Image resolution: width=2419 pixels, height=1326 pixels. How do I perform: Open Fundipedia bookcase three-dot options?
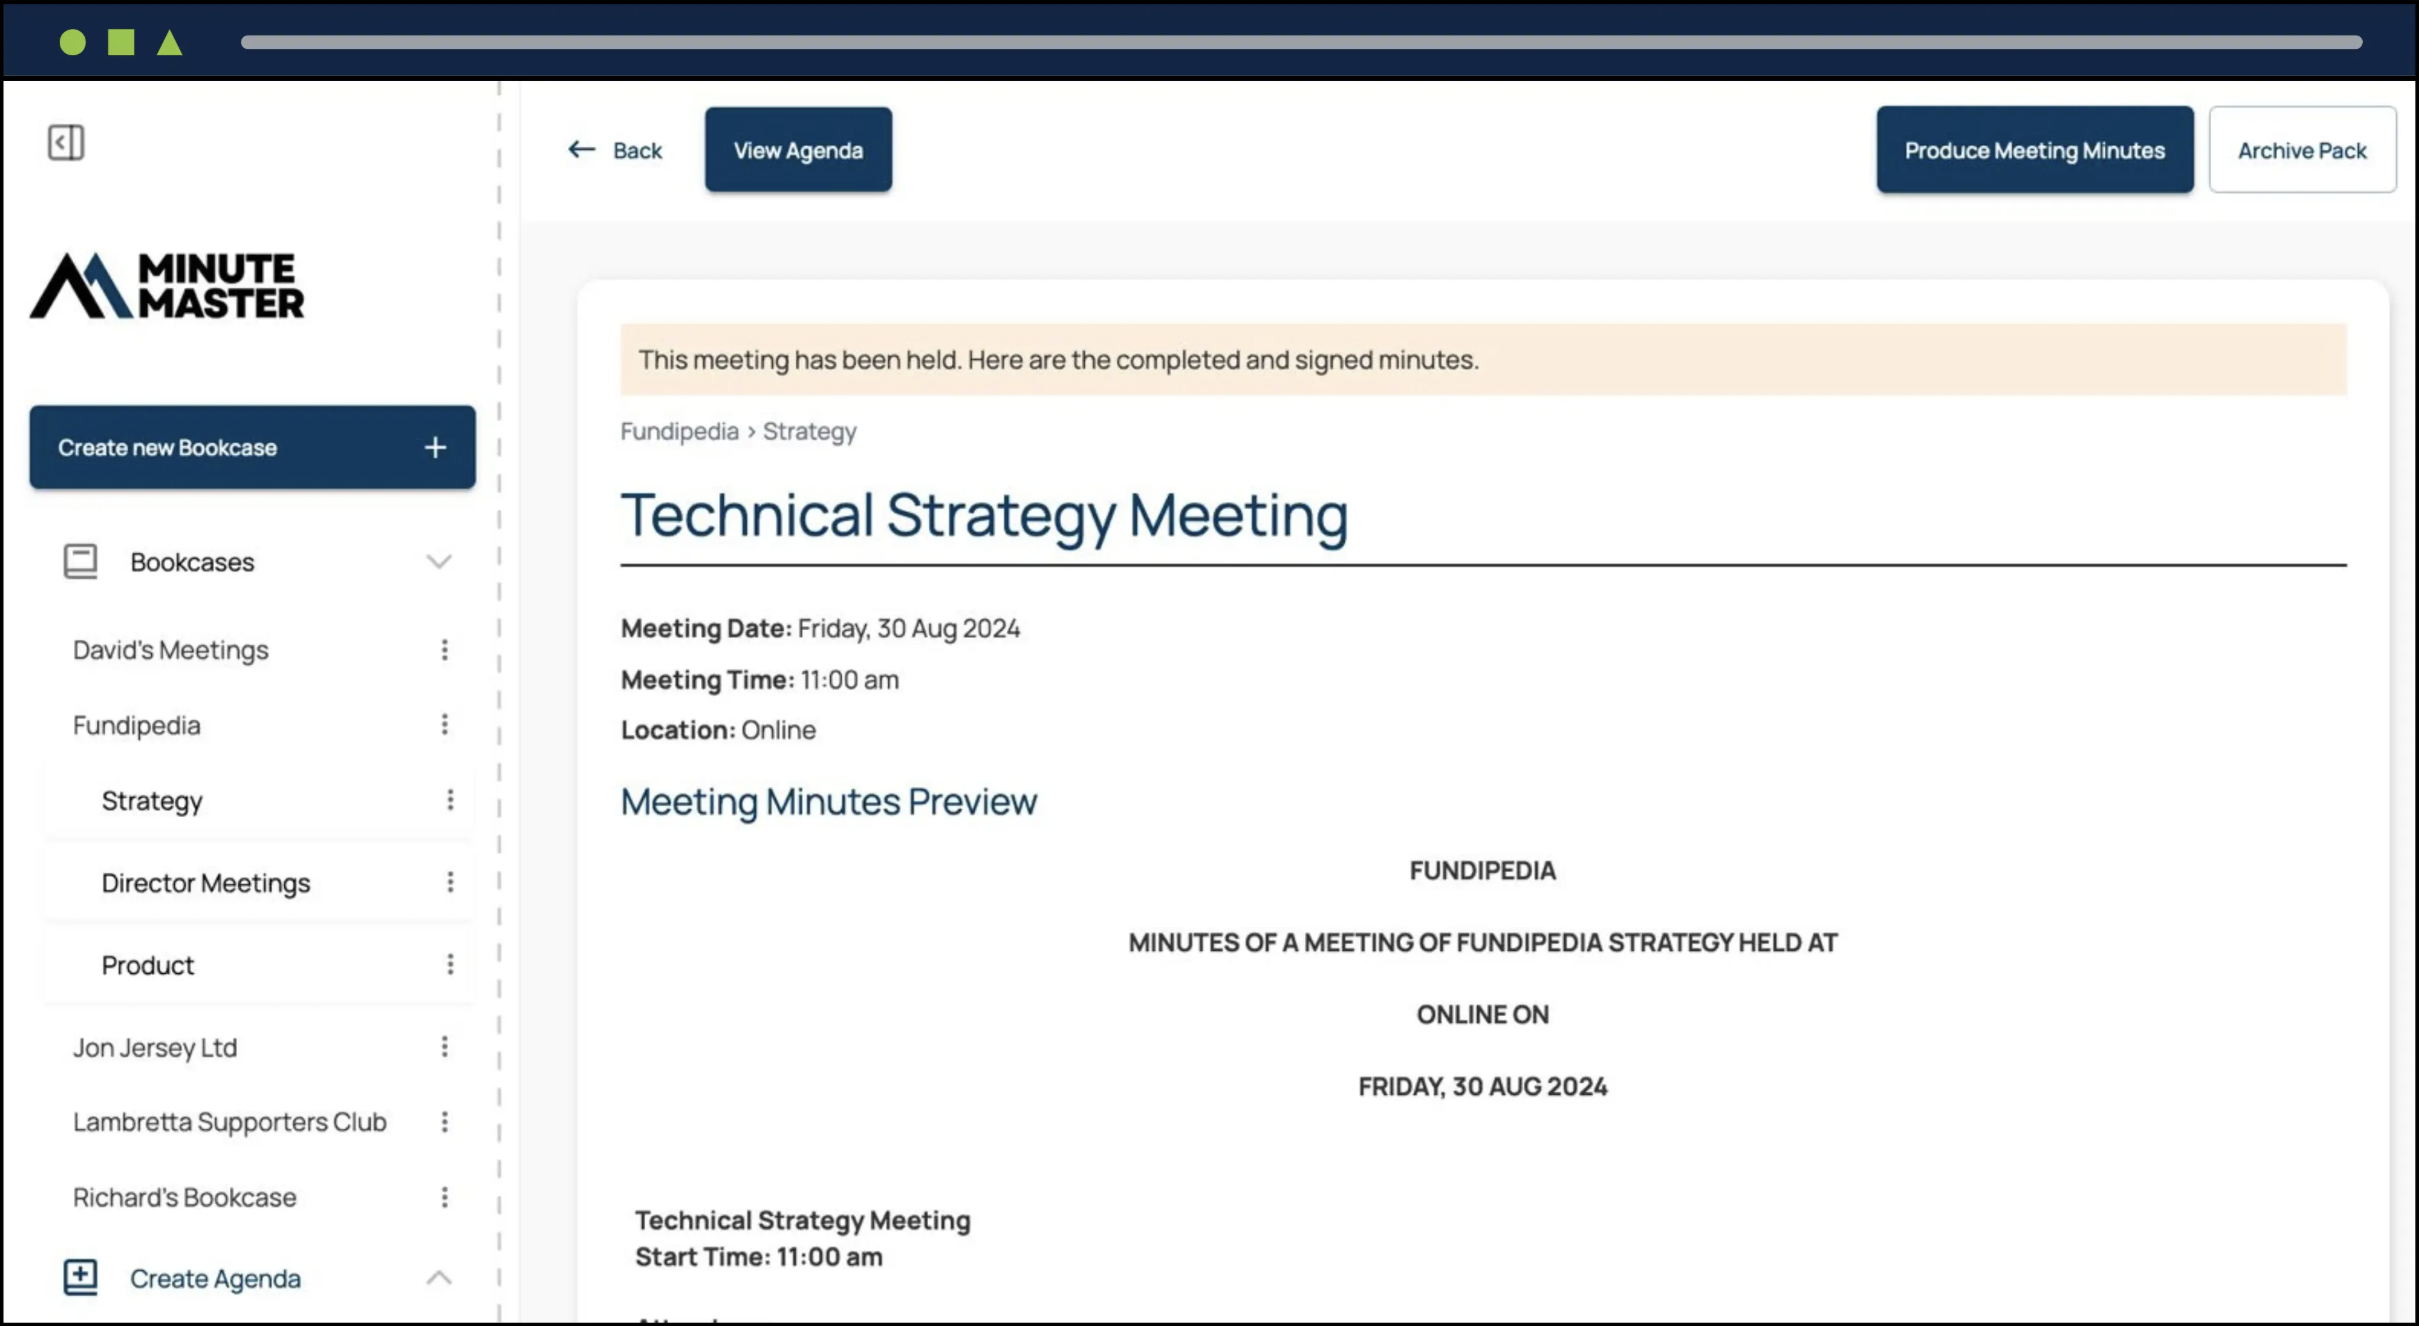[x=445, y=725]
